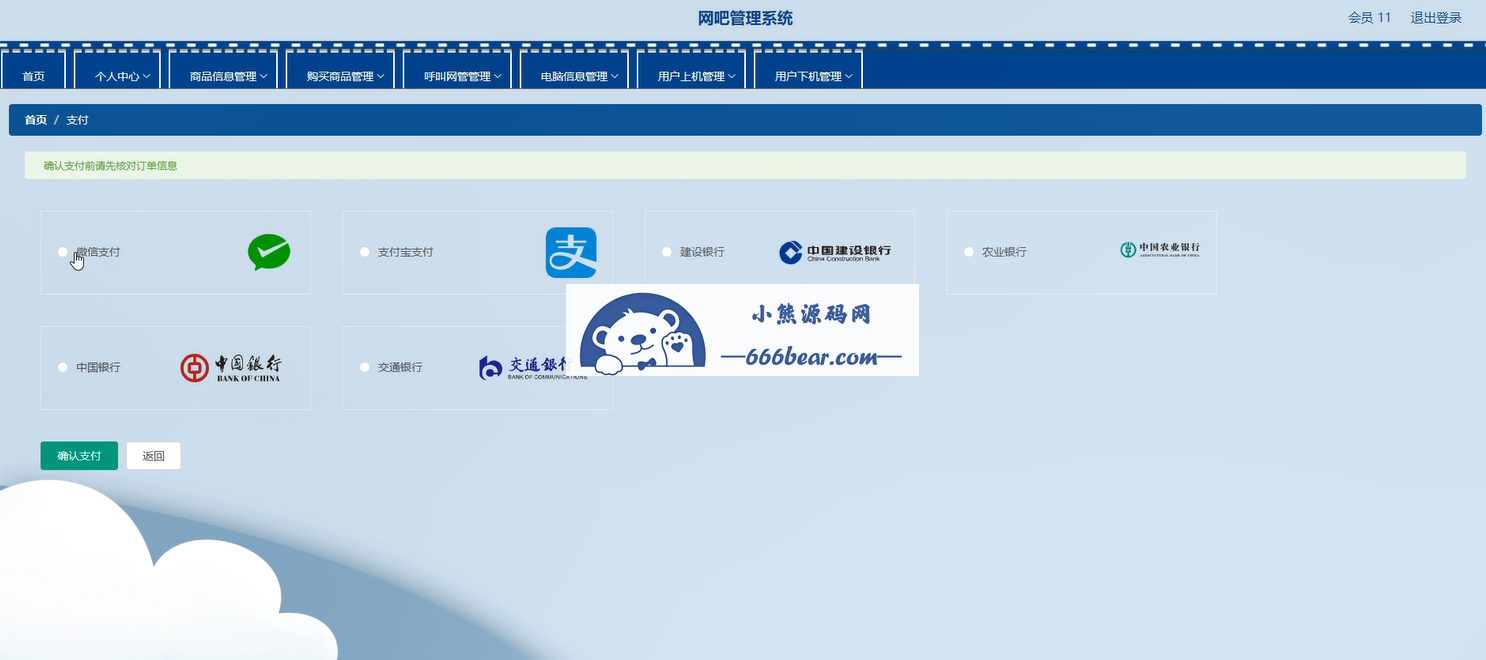1486x660 pixels.
Task: Select the 中国银行 radio button
Action: [63, 368]
